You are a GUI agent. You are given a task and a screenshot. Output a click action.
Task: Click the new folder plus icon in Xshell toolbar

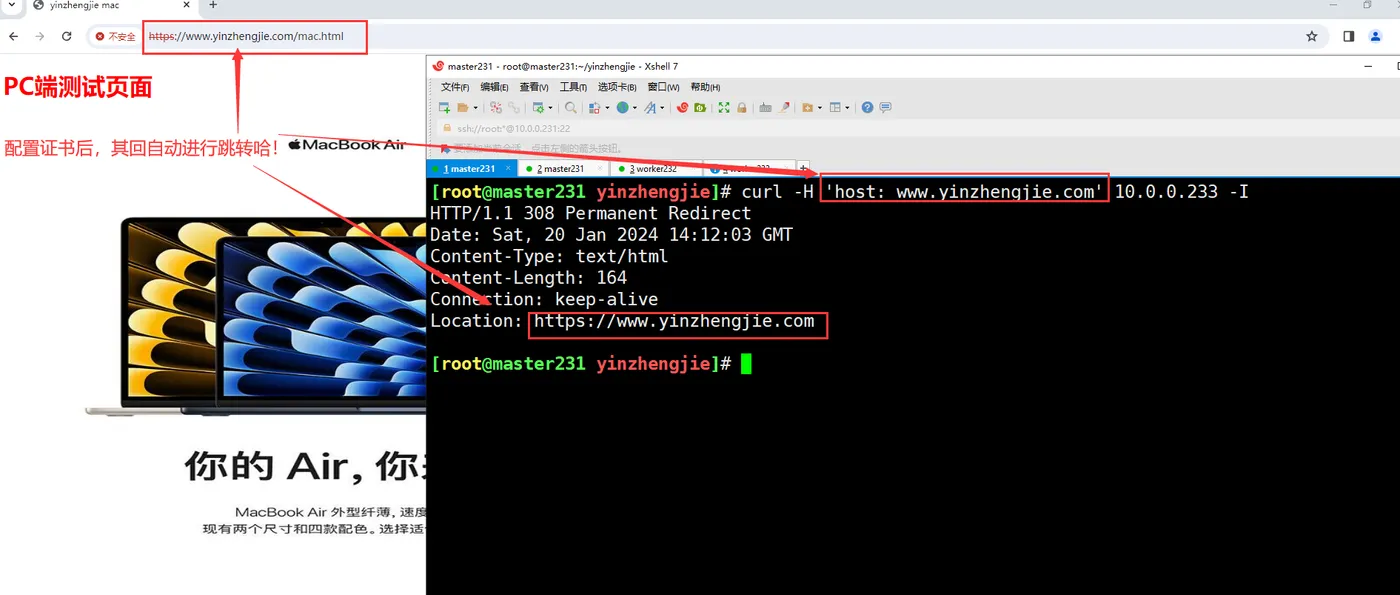pos(807,108)
